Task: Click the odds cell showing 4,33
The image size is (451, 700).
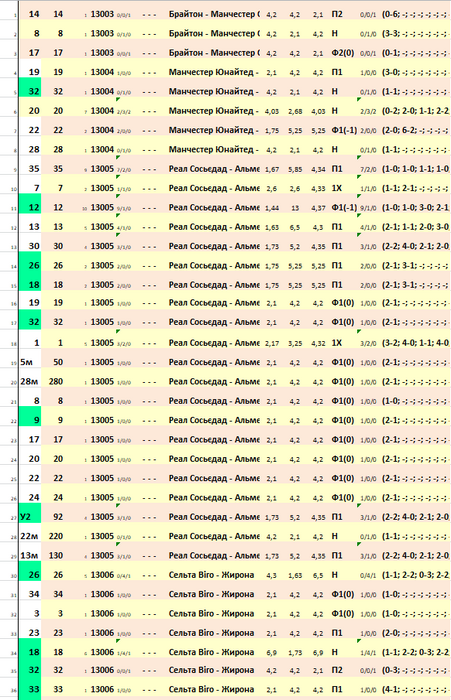Action: point(318,188)
